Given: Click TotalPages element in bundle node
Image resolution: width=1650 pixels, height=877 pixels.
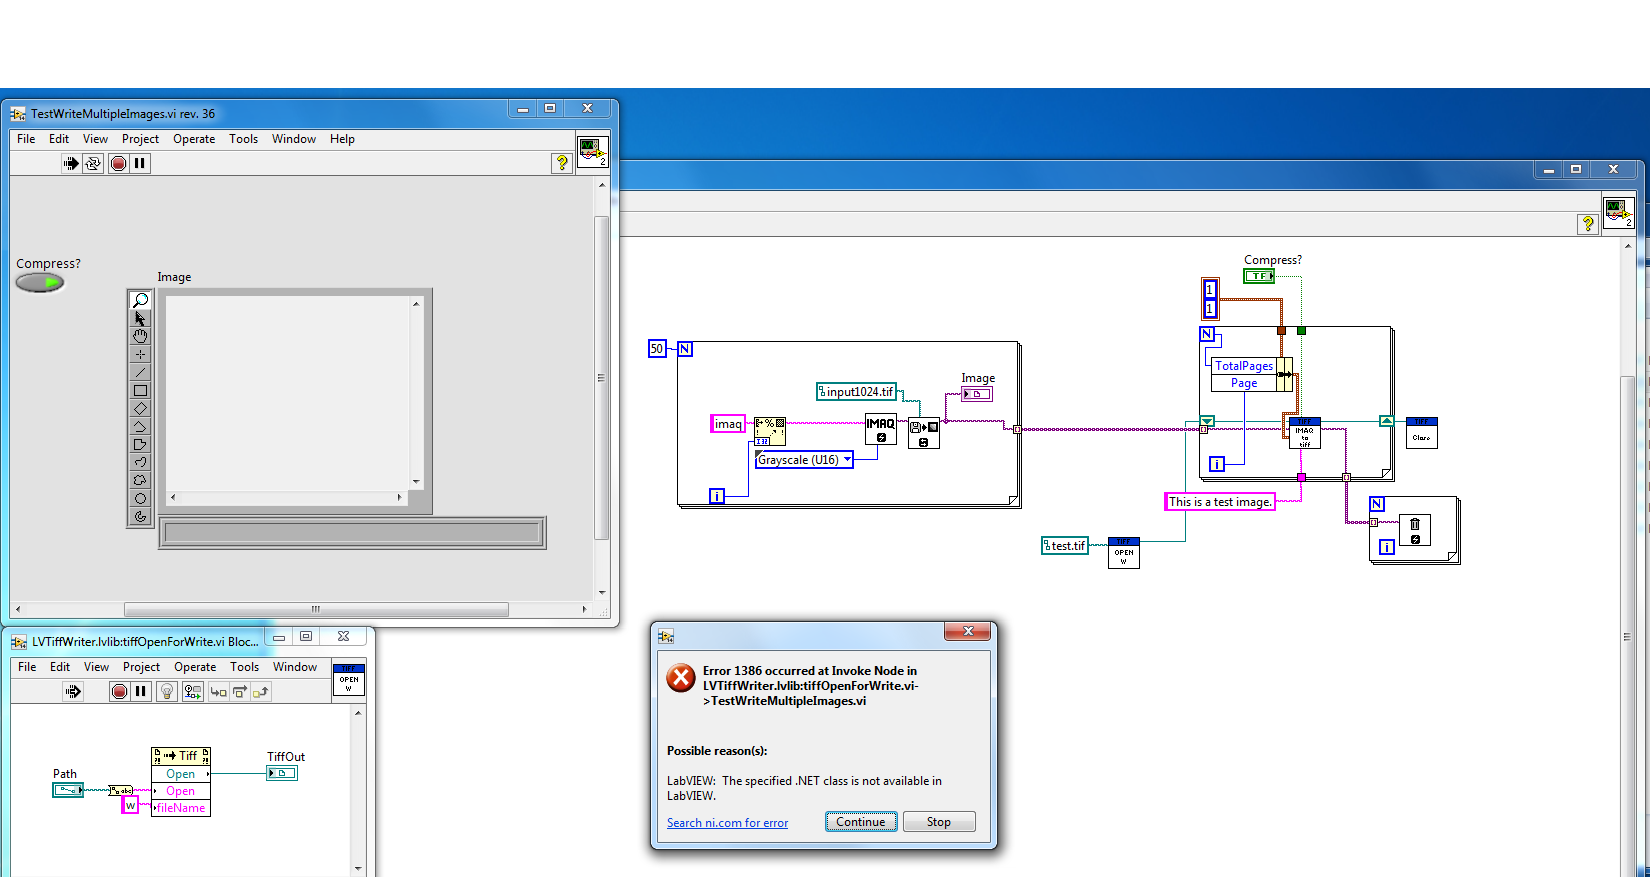Looking at the screenshot, I should 1244,366.
